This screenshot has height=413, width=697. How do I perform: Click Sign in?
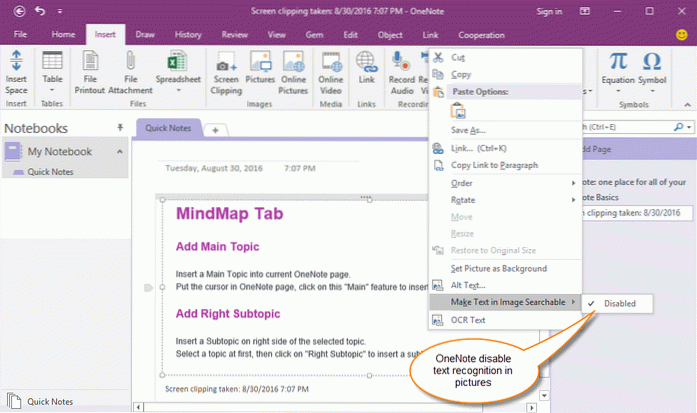tap(549, 12)
